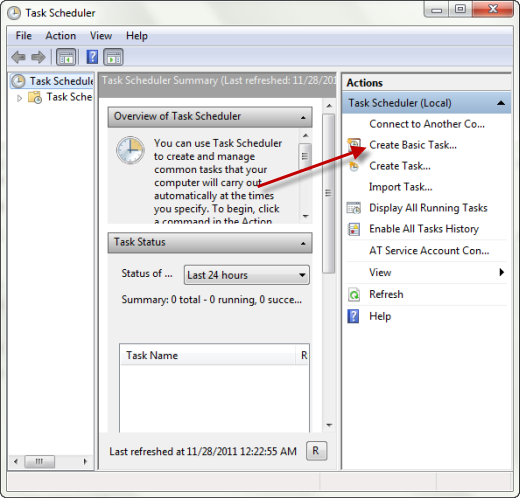The height and width of the screenshot is (498, 520).
Task: Click the Display All Running Tasks icon
Action: click(x=354, y=208)
